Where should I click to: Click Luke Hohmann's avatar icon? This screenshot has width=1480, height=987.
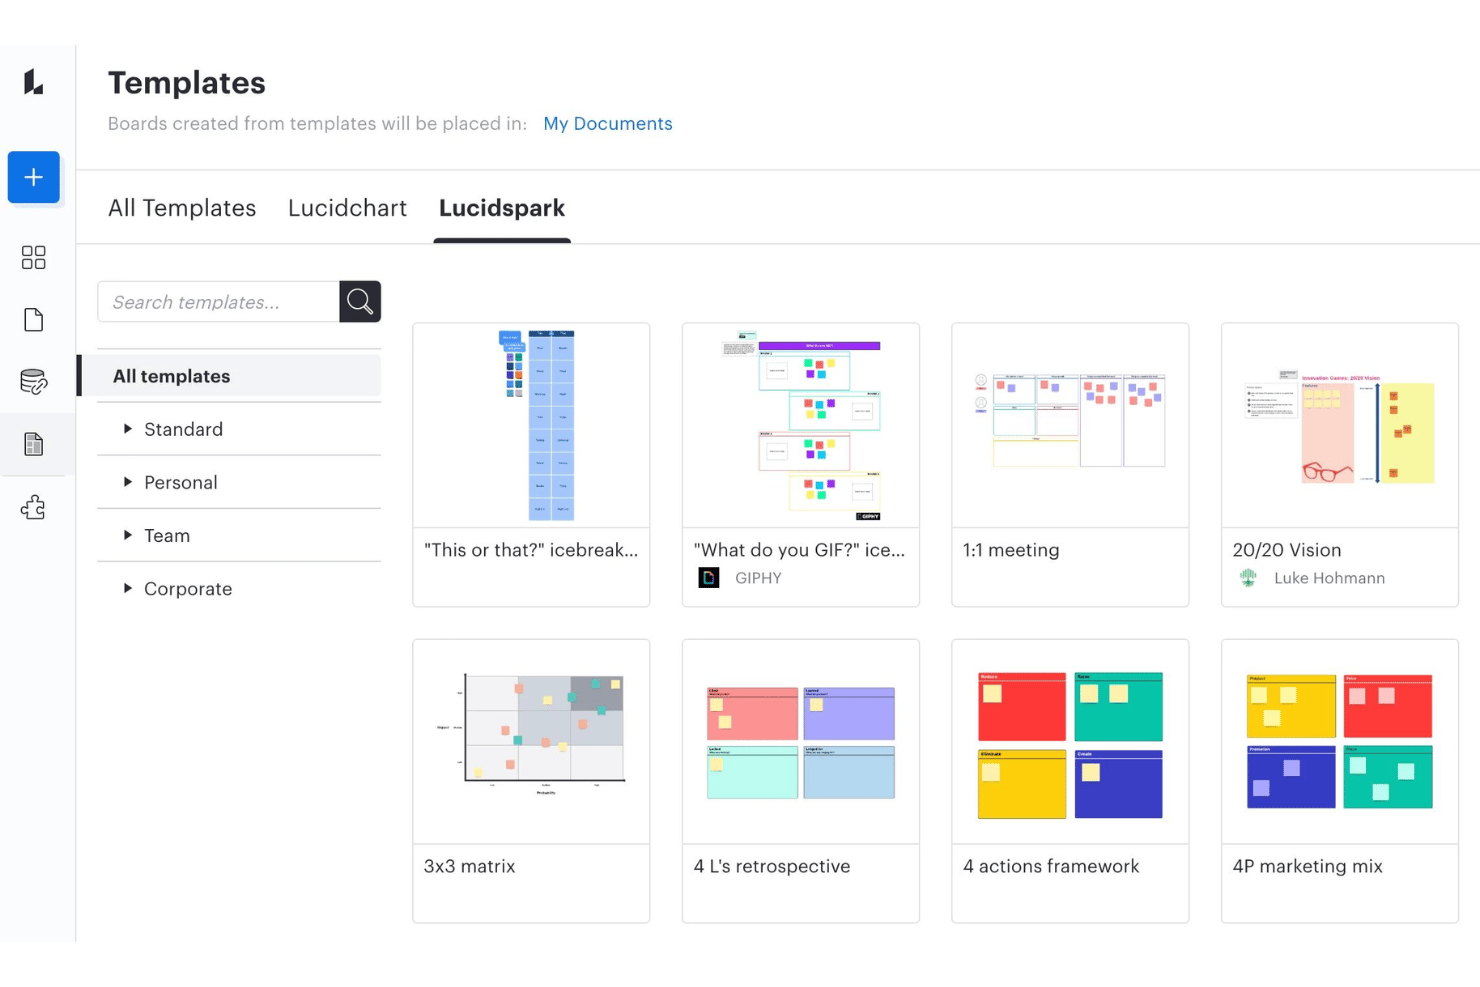tap(1248, 578)
